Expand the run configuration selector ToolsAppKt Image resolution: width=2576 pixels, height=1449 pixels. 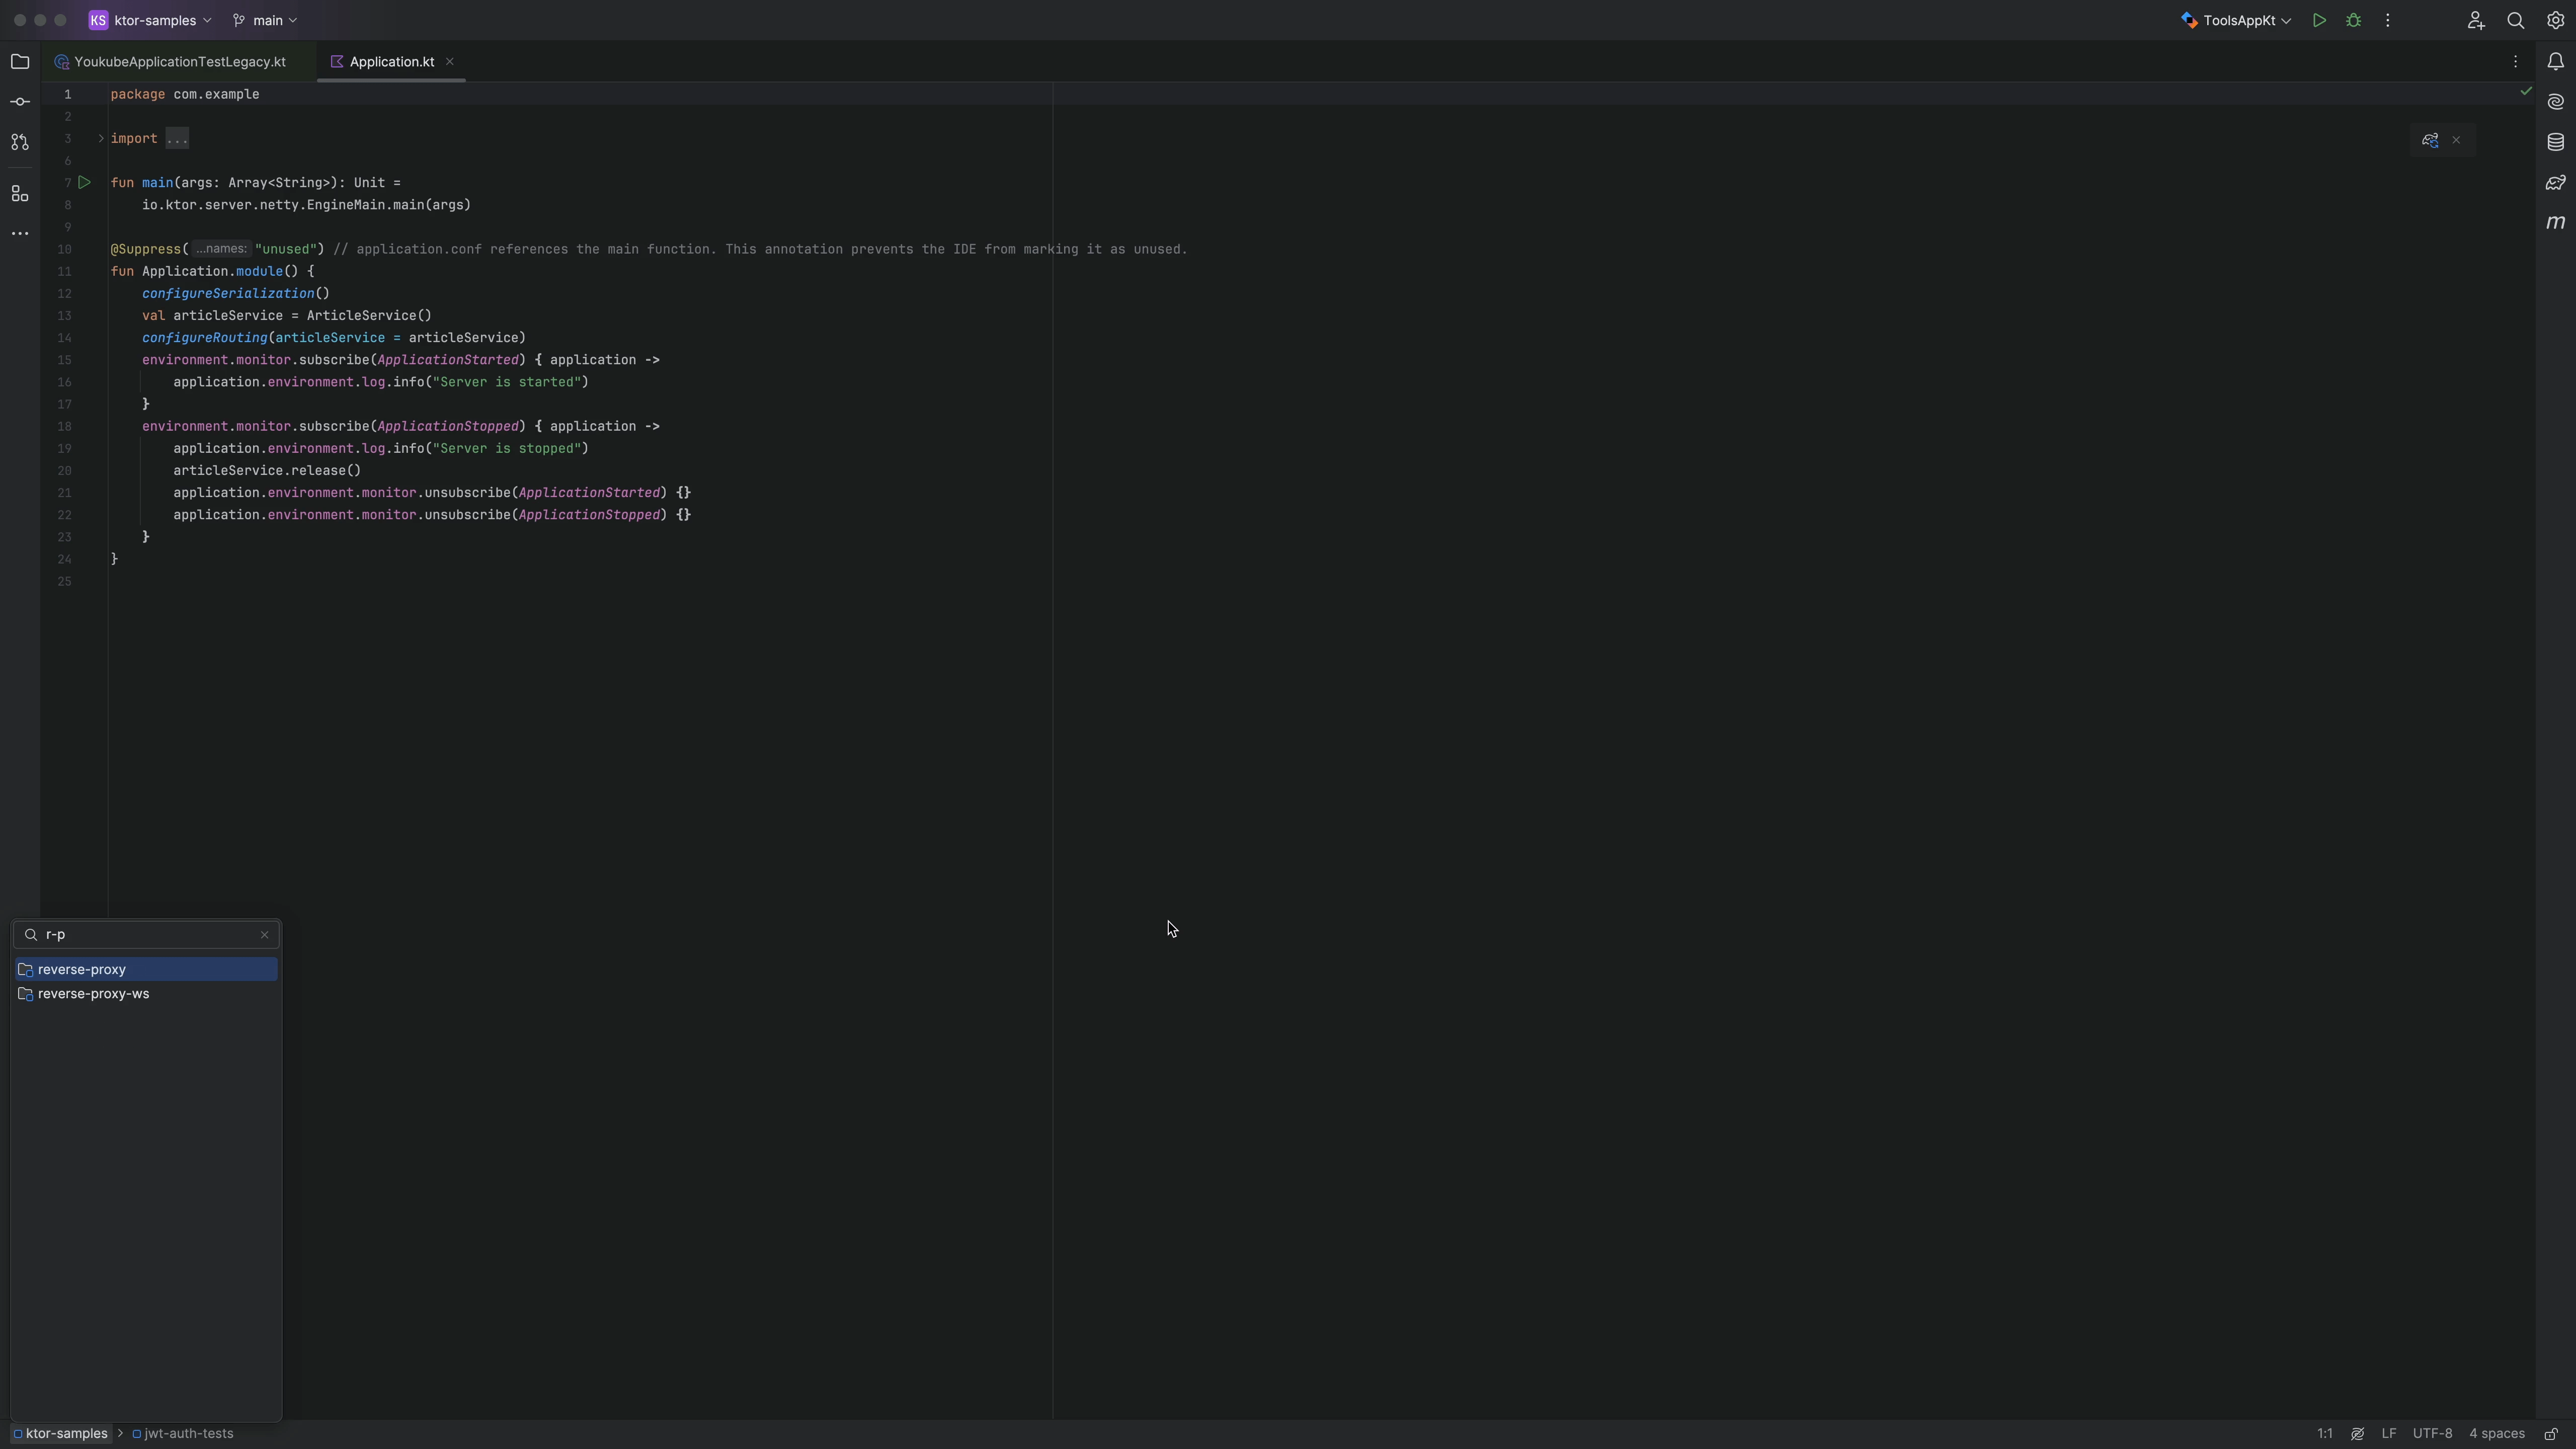2235,20
